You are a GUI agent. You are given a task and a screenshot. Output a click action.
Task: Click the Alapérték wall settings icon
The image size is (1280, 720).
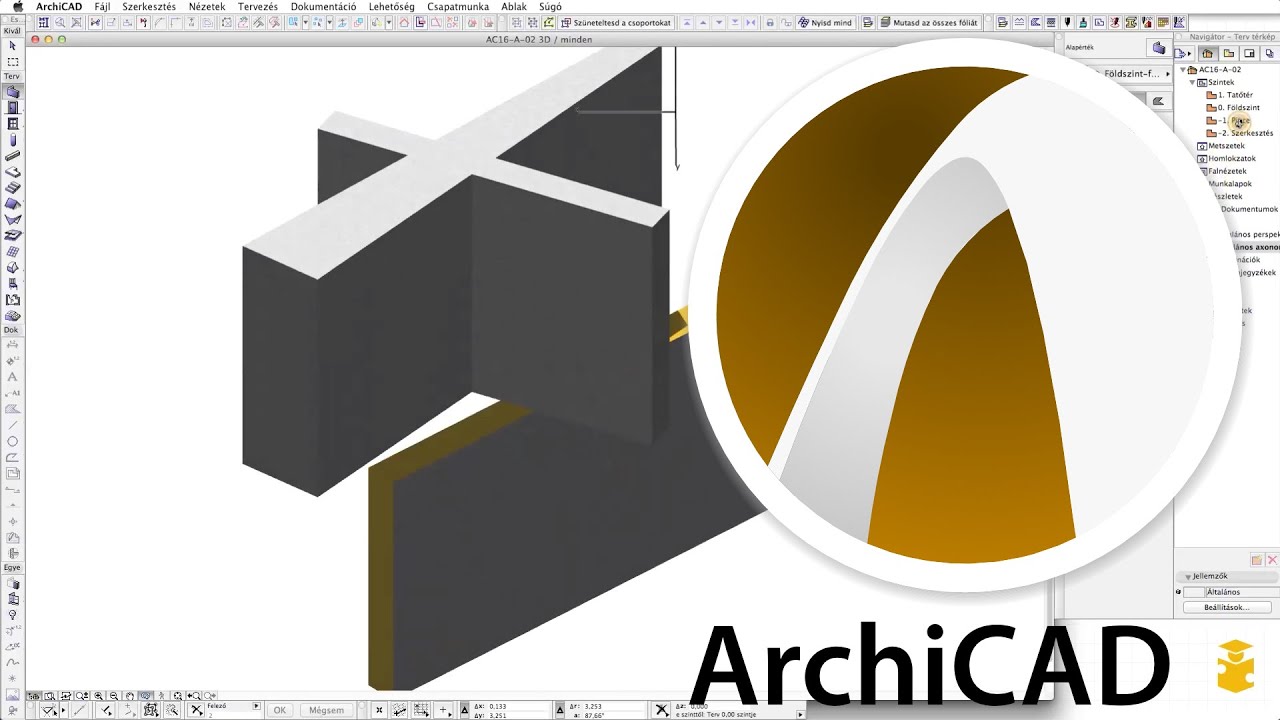click(1158, 48)
